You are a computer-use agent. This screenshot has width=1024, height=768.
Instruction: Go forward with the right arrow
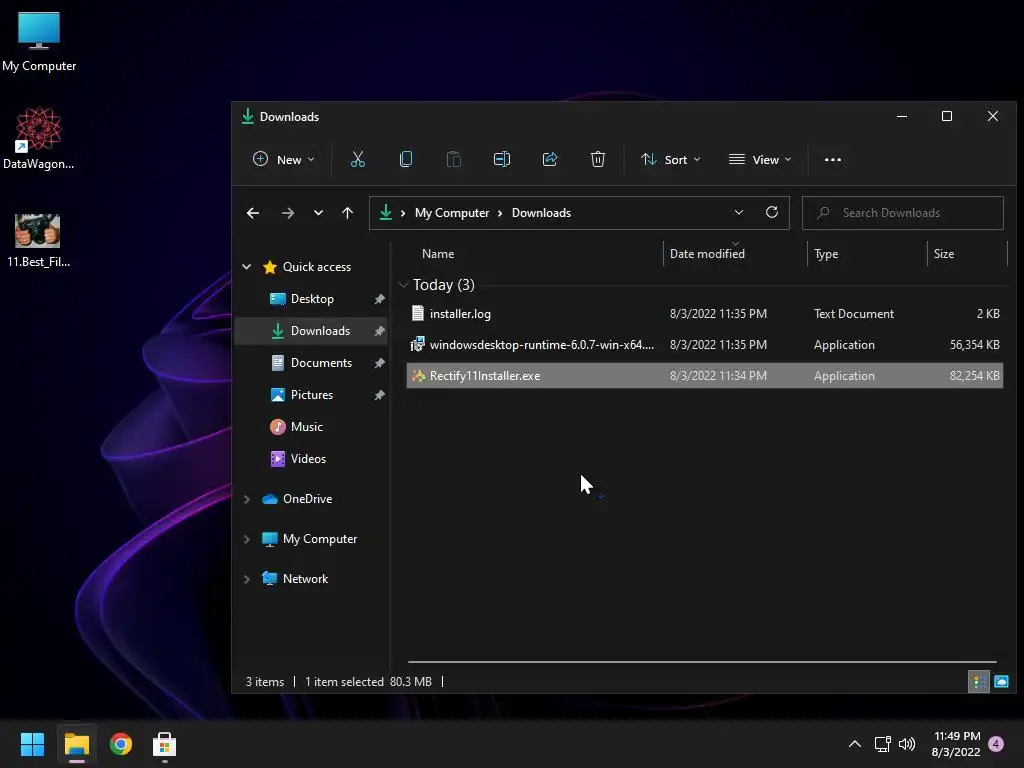tap(287, 213)
